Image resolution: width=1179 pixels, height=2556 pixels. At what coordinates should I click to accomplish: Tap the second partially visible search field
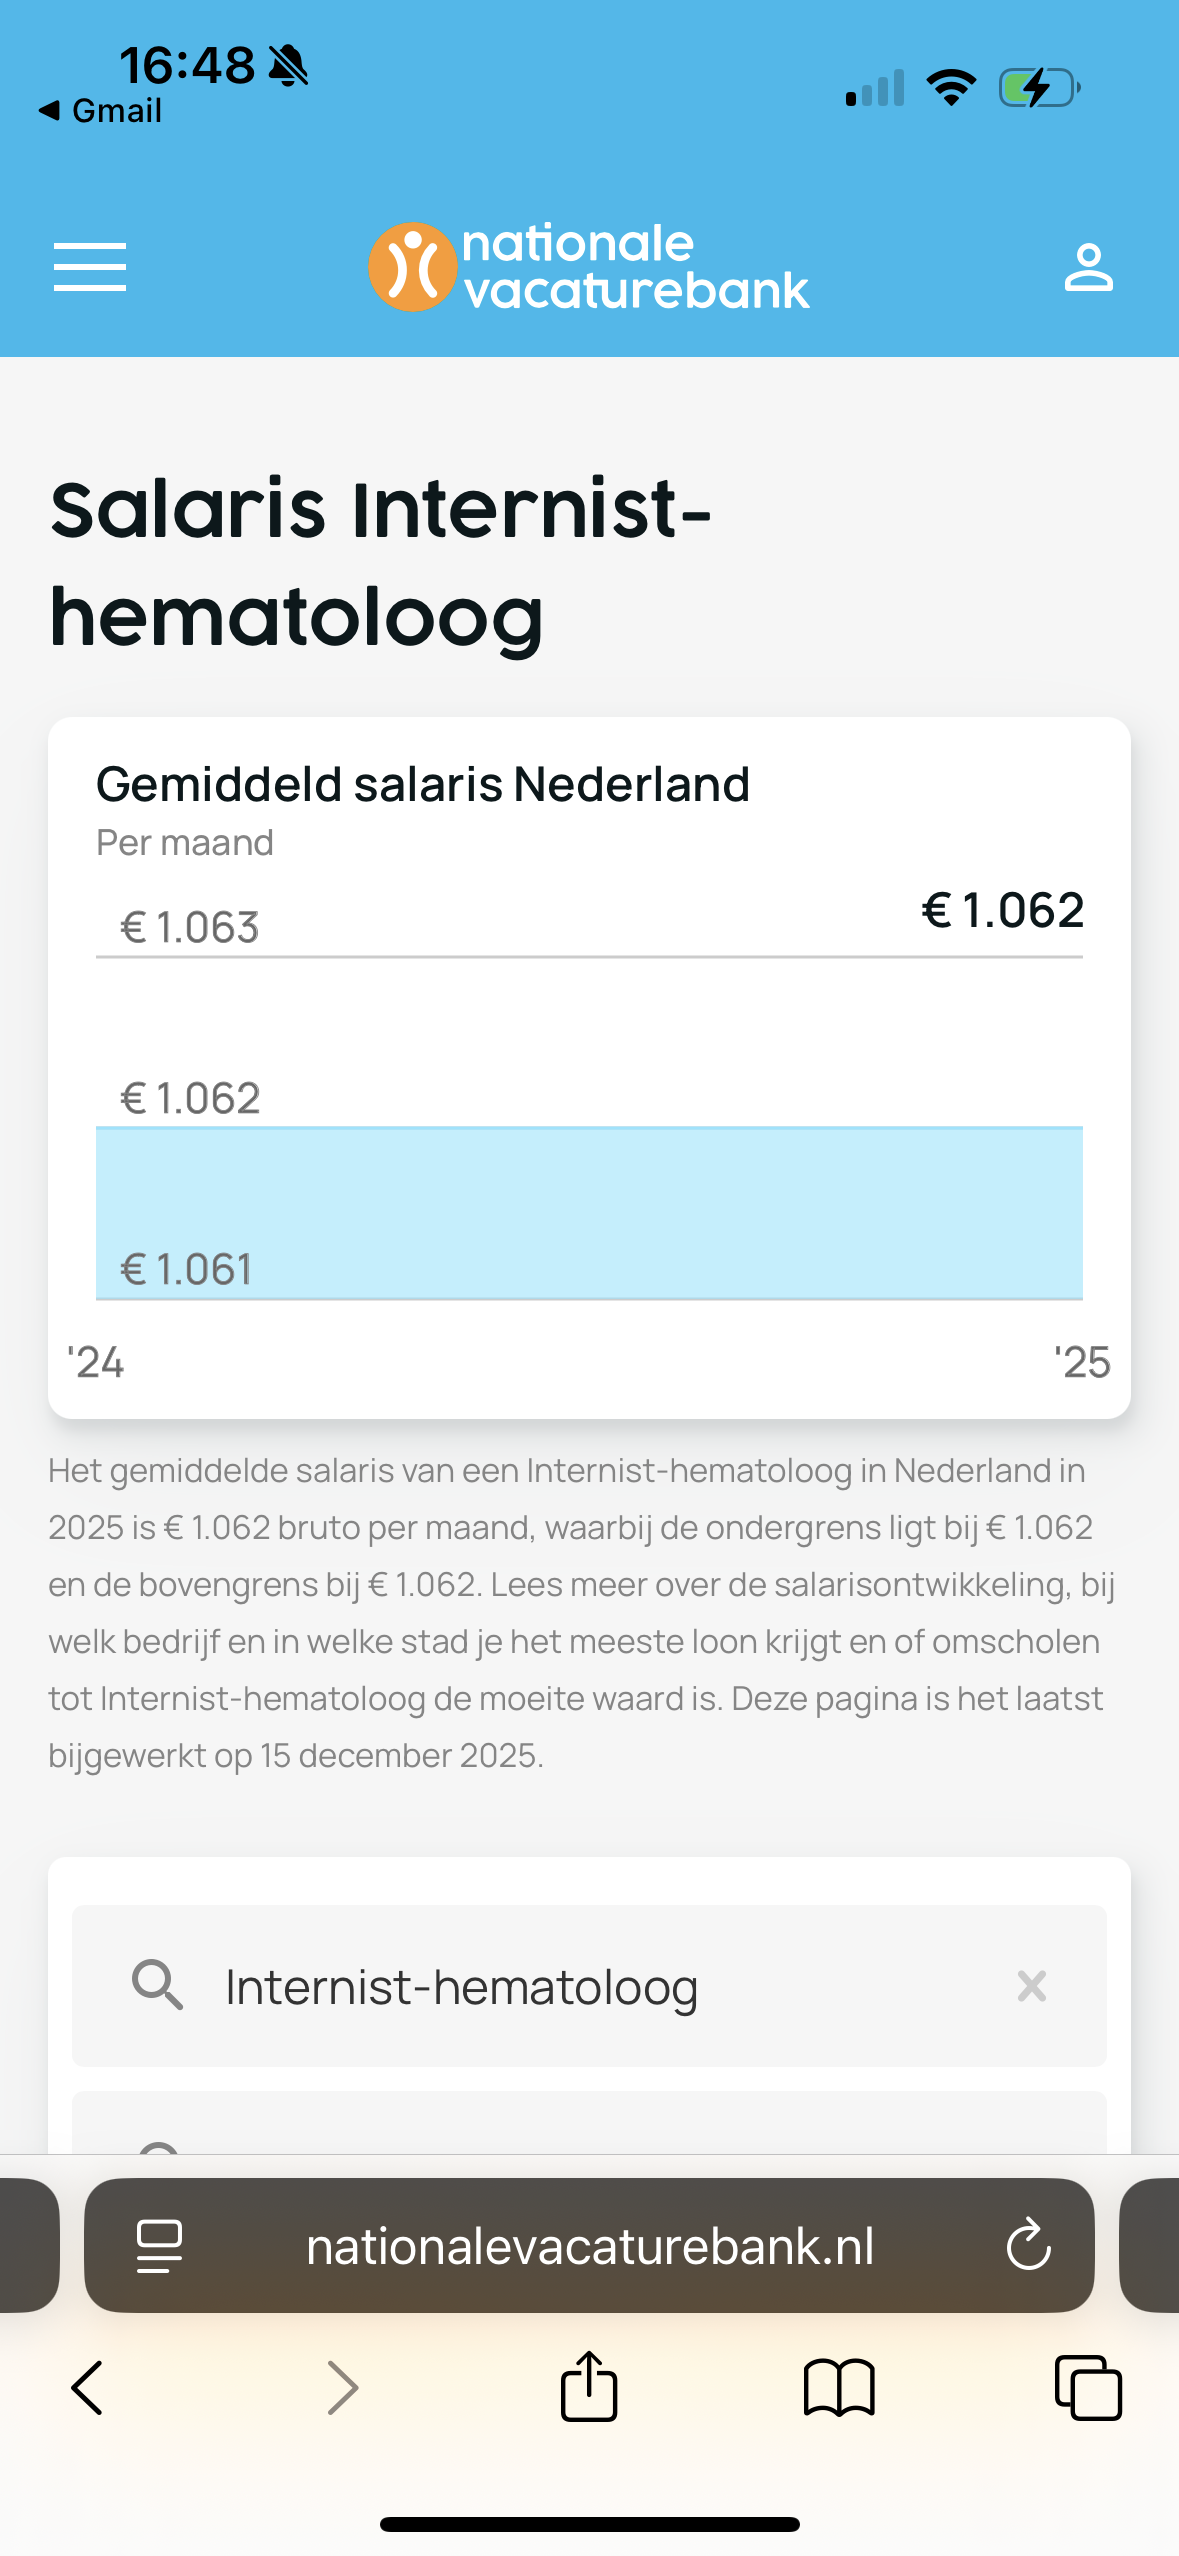[589, 2124]
